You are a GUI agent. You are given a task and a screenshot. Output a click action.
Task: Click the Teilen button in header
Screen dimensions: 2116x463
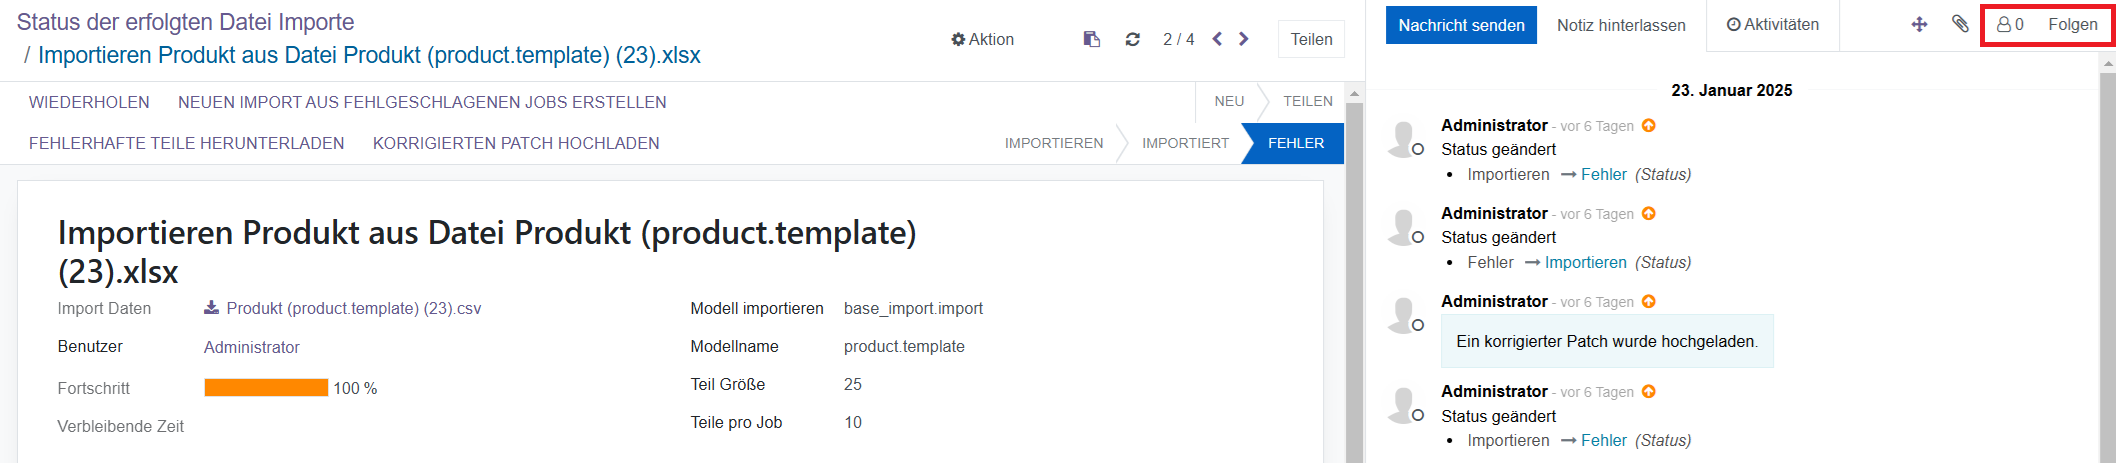[1310, 39]
